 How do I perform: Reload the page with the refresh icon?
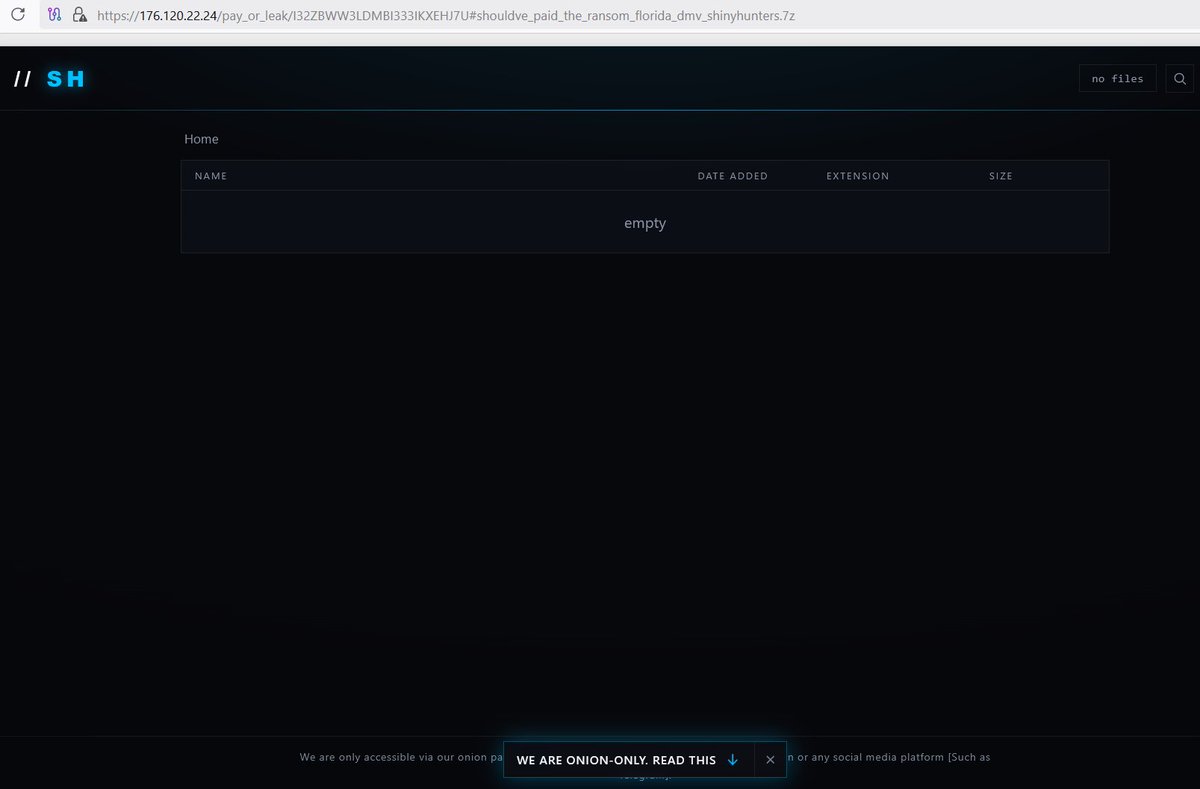click(x=18, y=16)
